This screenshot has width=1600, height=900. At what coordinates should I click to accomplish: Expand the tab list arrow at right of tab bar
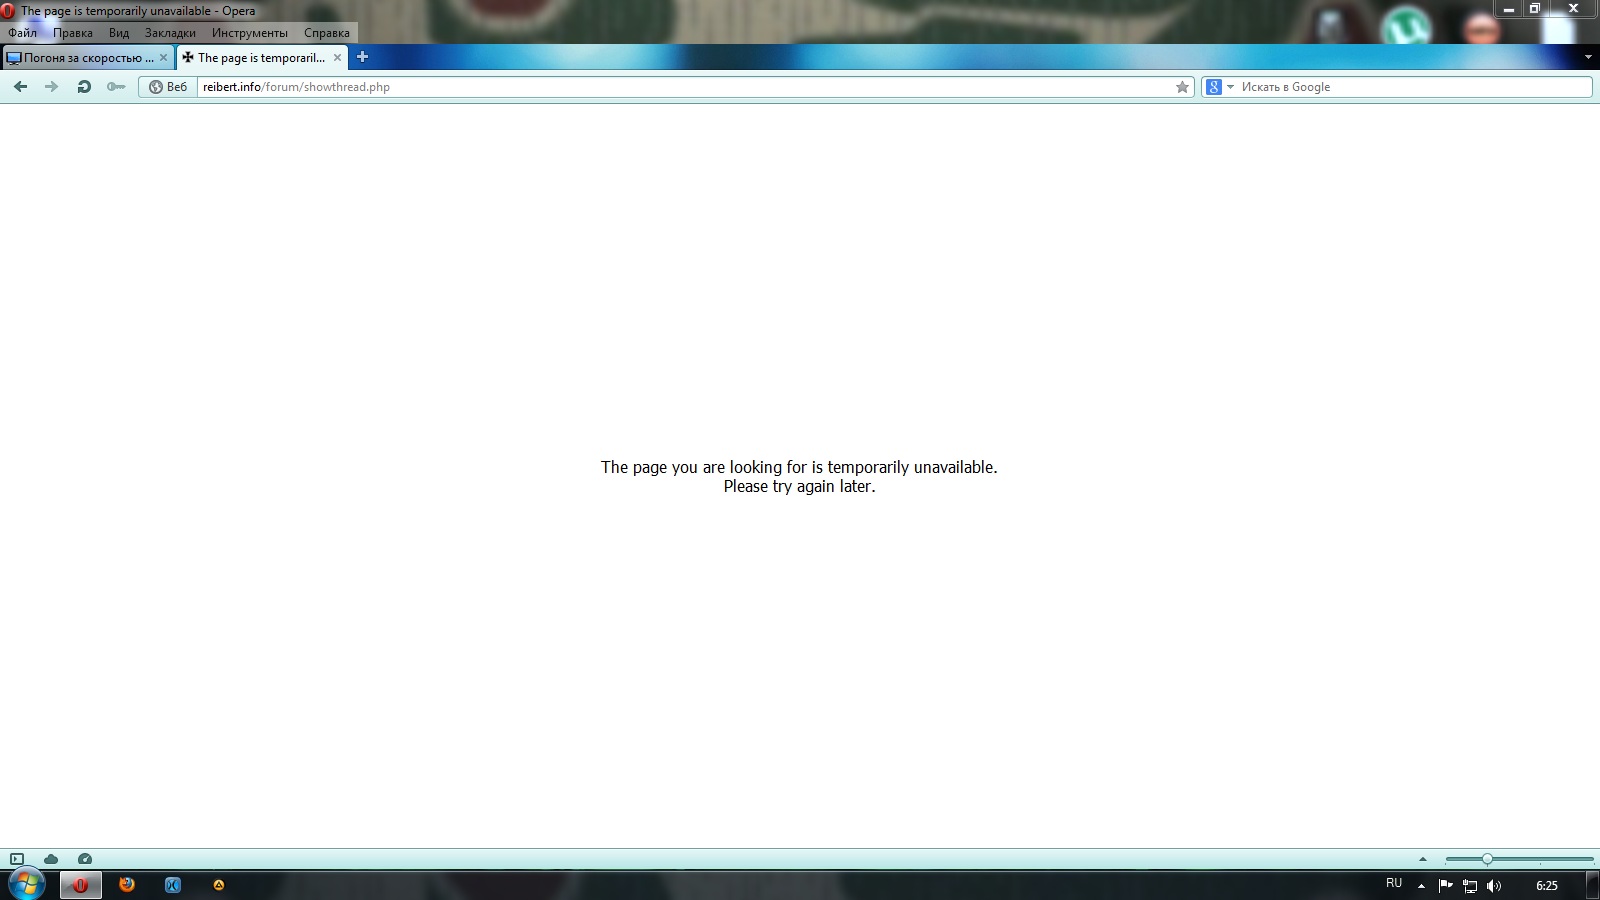[1588, 57]
